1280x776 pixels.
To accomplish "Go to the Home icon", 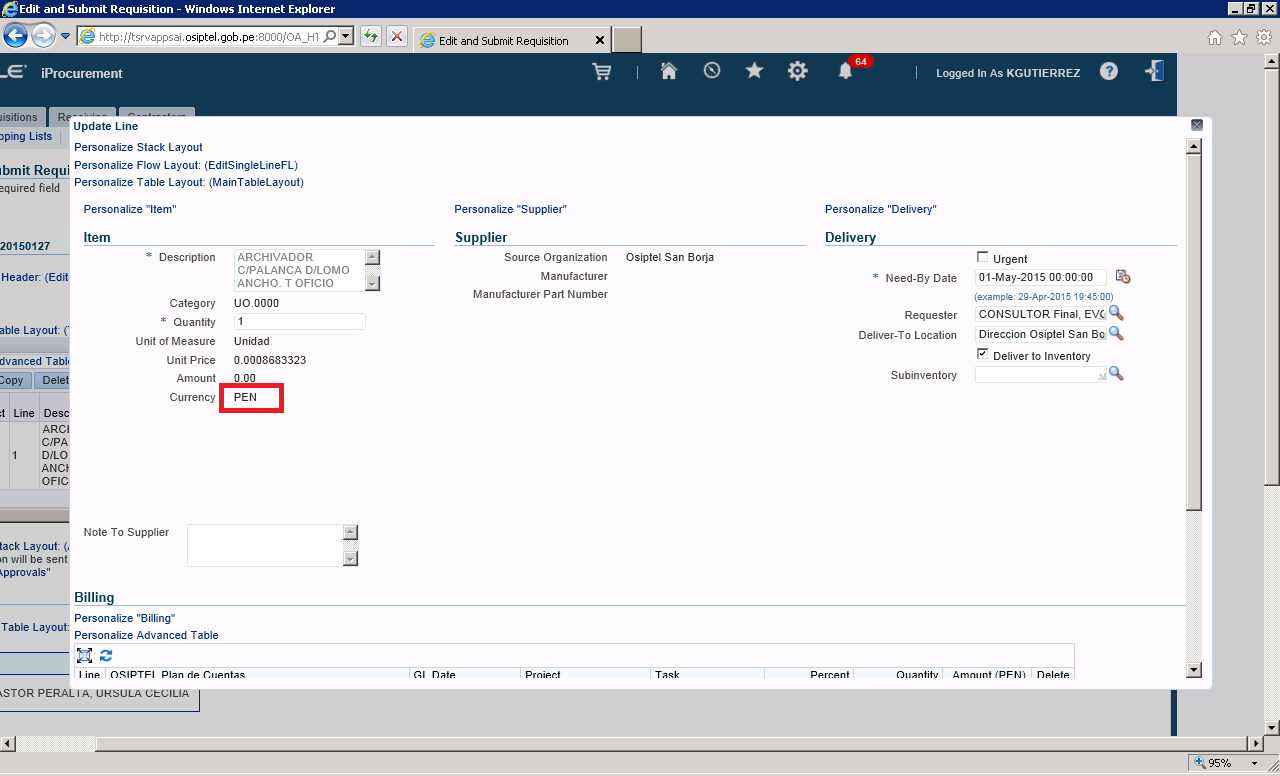I will (x=669, y=71).
